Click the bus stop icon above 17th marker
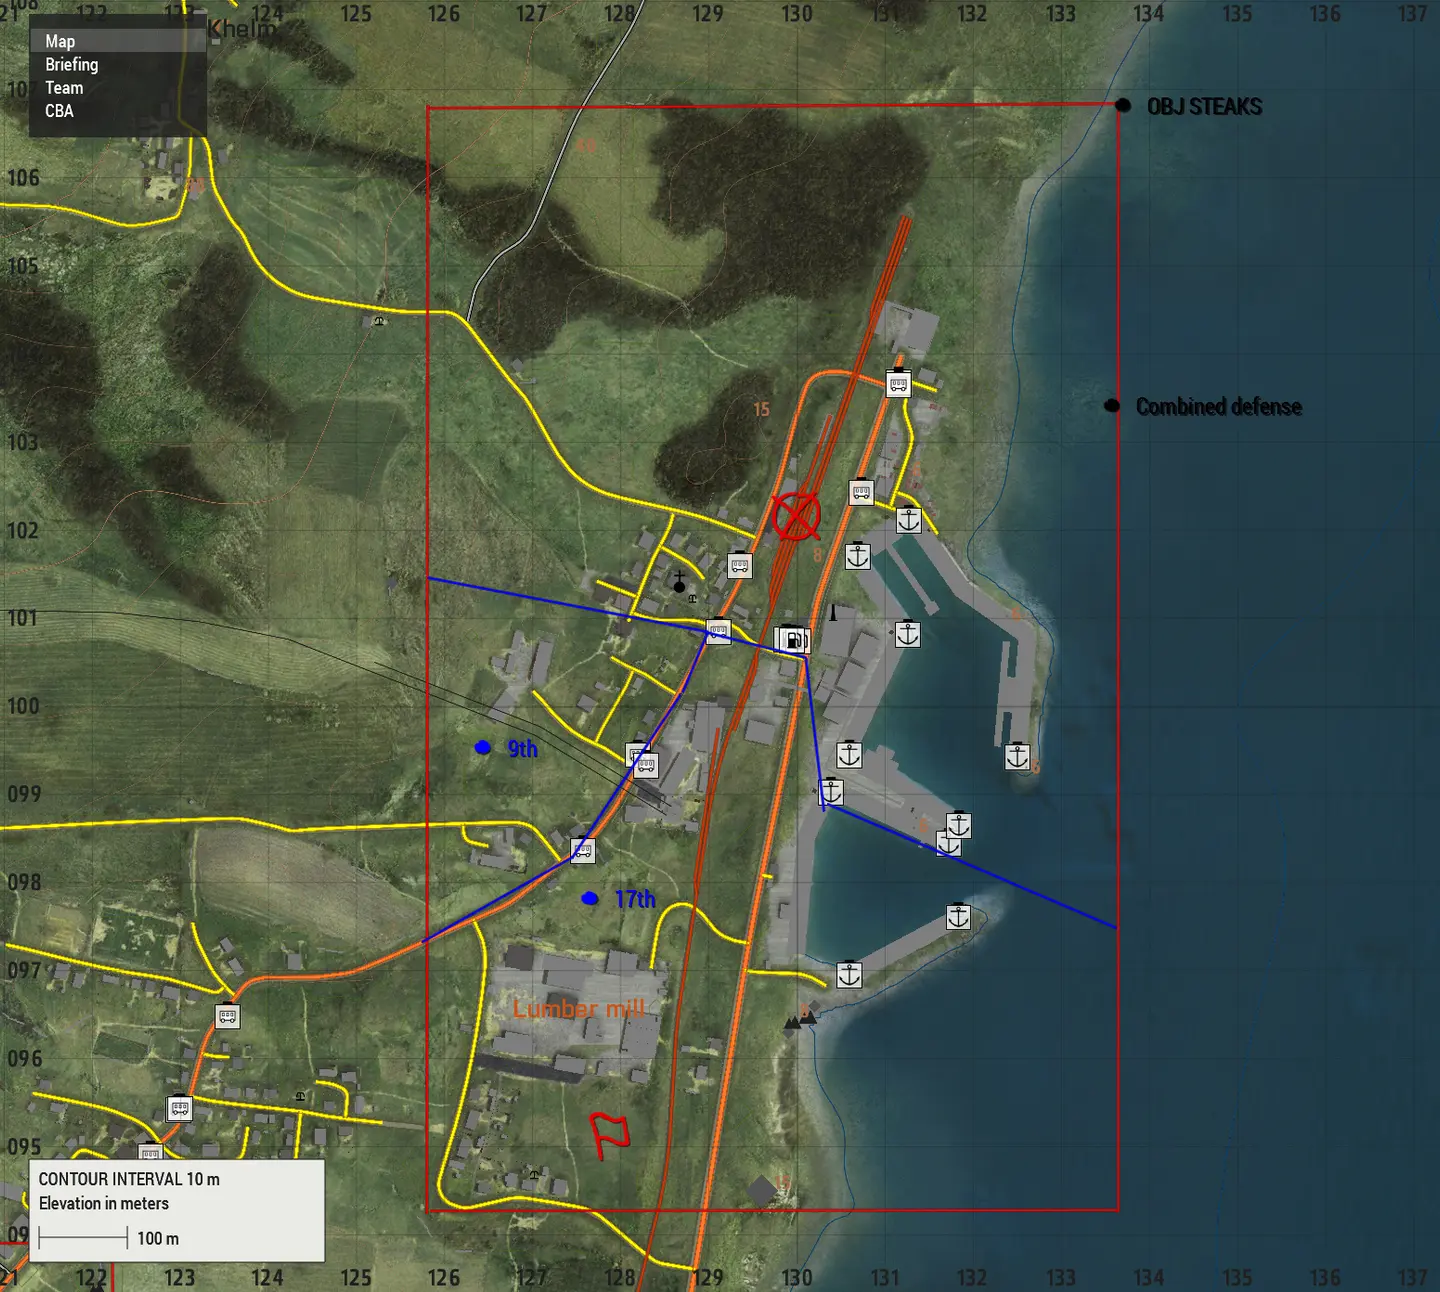Viewport: 1440px width, 1292px height. (583, 850)
